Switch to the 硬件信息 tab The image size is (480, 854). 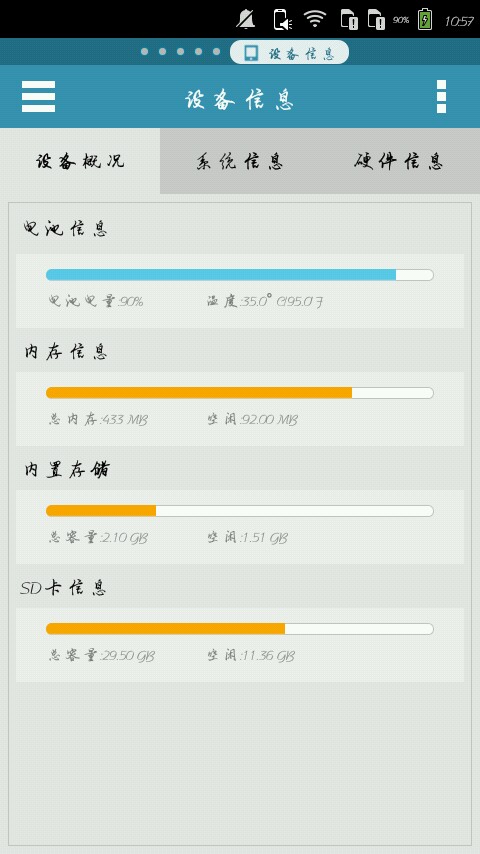[400, 161]
